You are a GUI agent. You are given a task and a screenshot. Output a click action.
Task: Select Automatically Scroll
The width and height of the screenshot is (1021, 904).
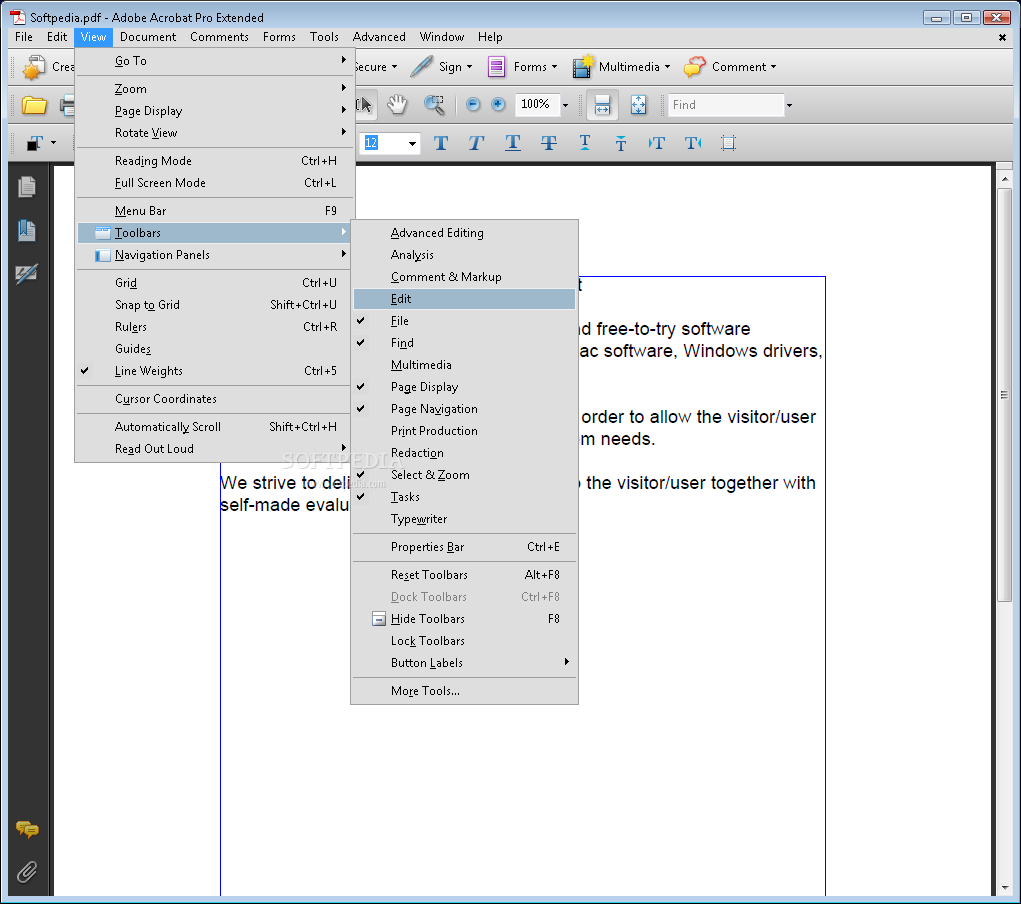215,427
